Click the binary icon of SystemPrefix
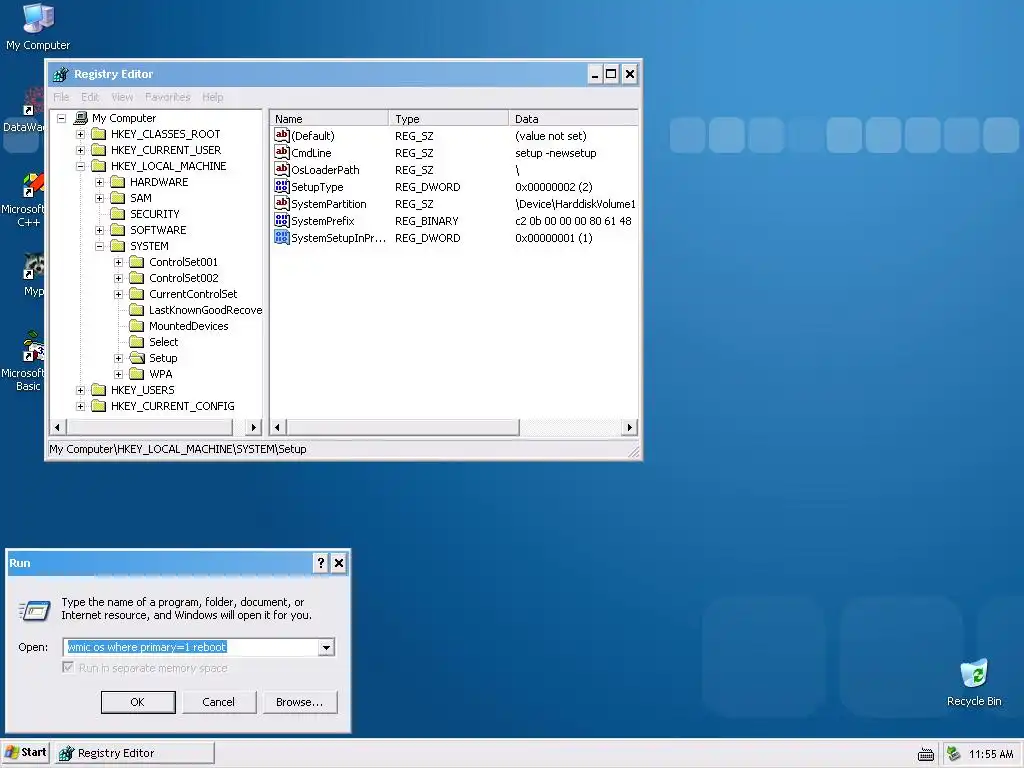The height and width of the screenshot is (768, 1024). 281,220
